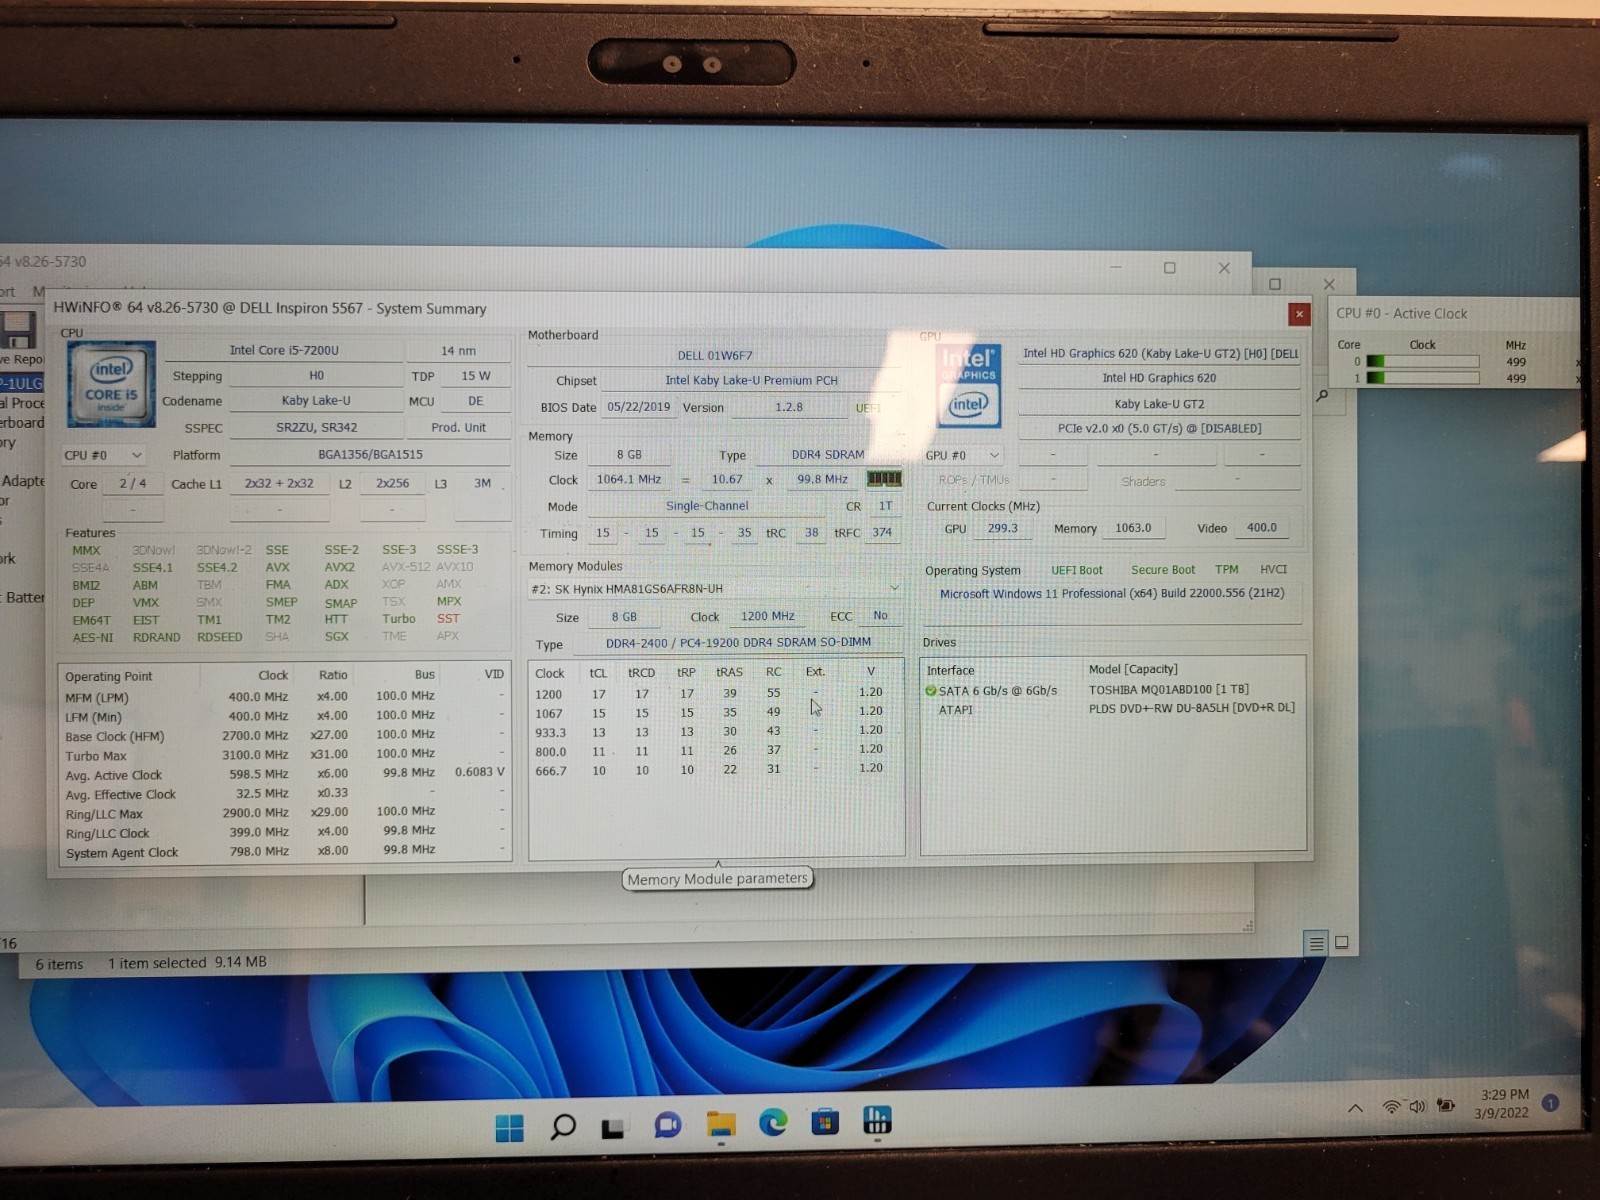
Task: Expand the Memory Modules SK Hynix dropdown
Action: 716,588
